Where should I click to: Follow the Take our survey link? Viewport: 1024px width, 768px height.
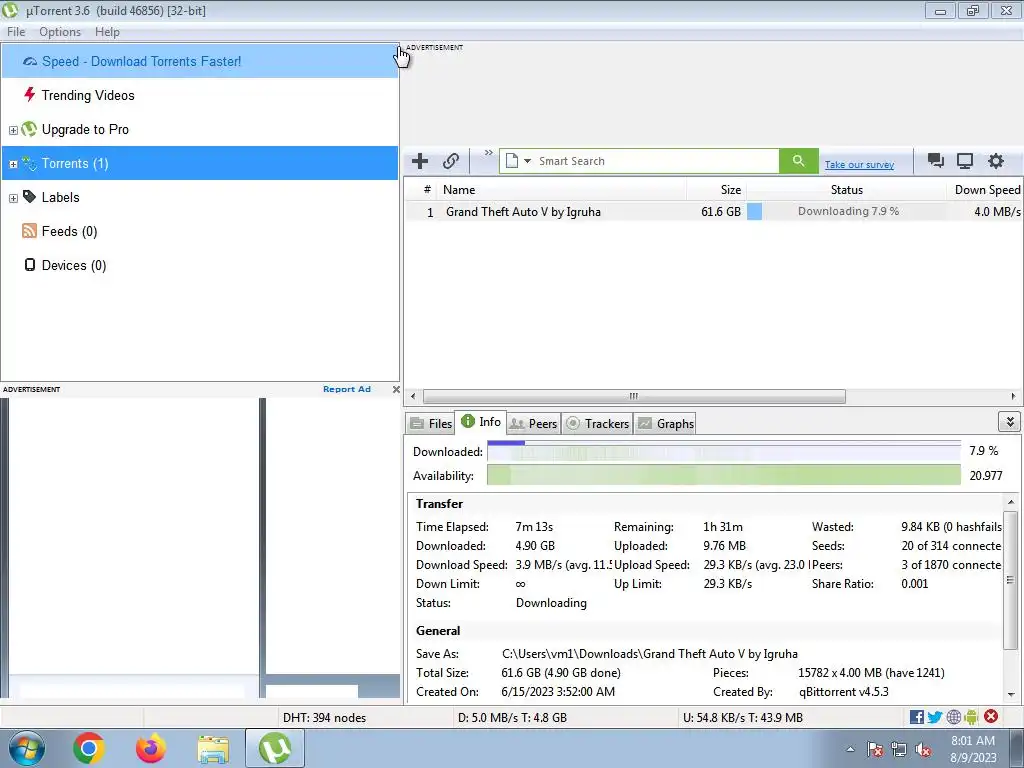tap(859, 165)
